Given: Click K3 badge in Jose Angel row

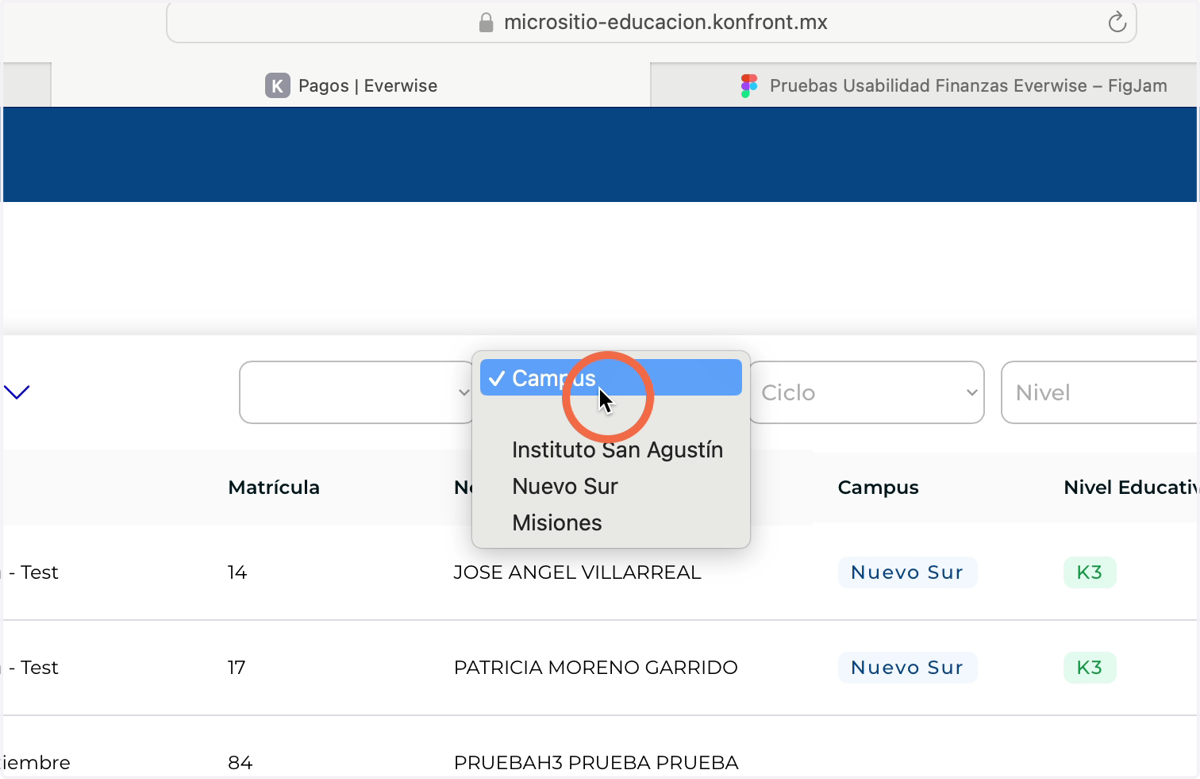Looking at the screenshot, I should (1089, 572).
